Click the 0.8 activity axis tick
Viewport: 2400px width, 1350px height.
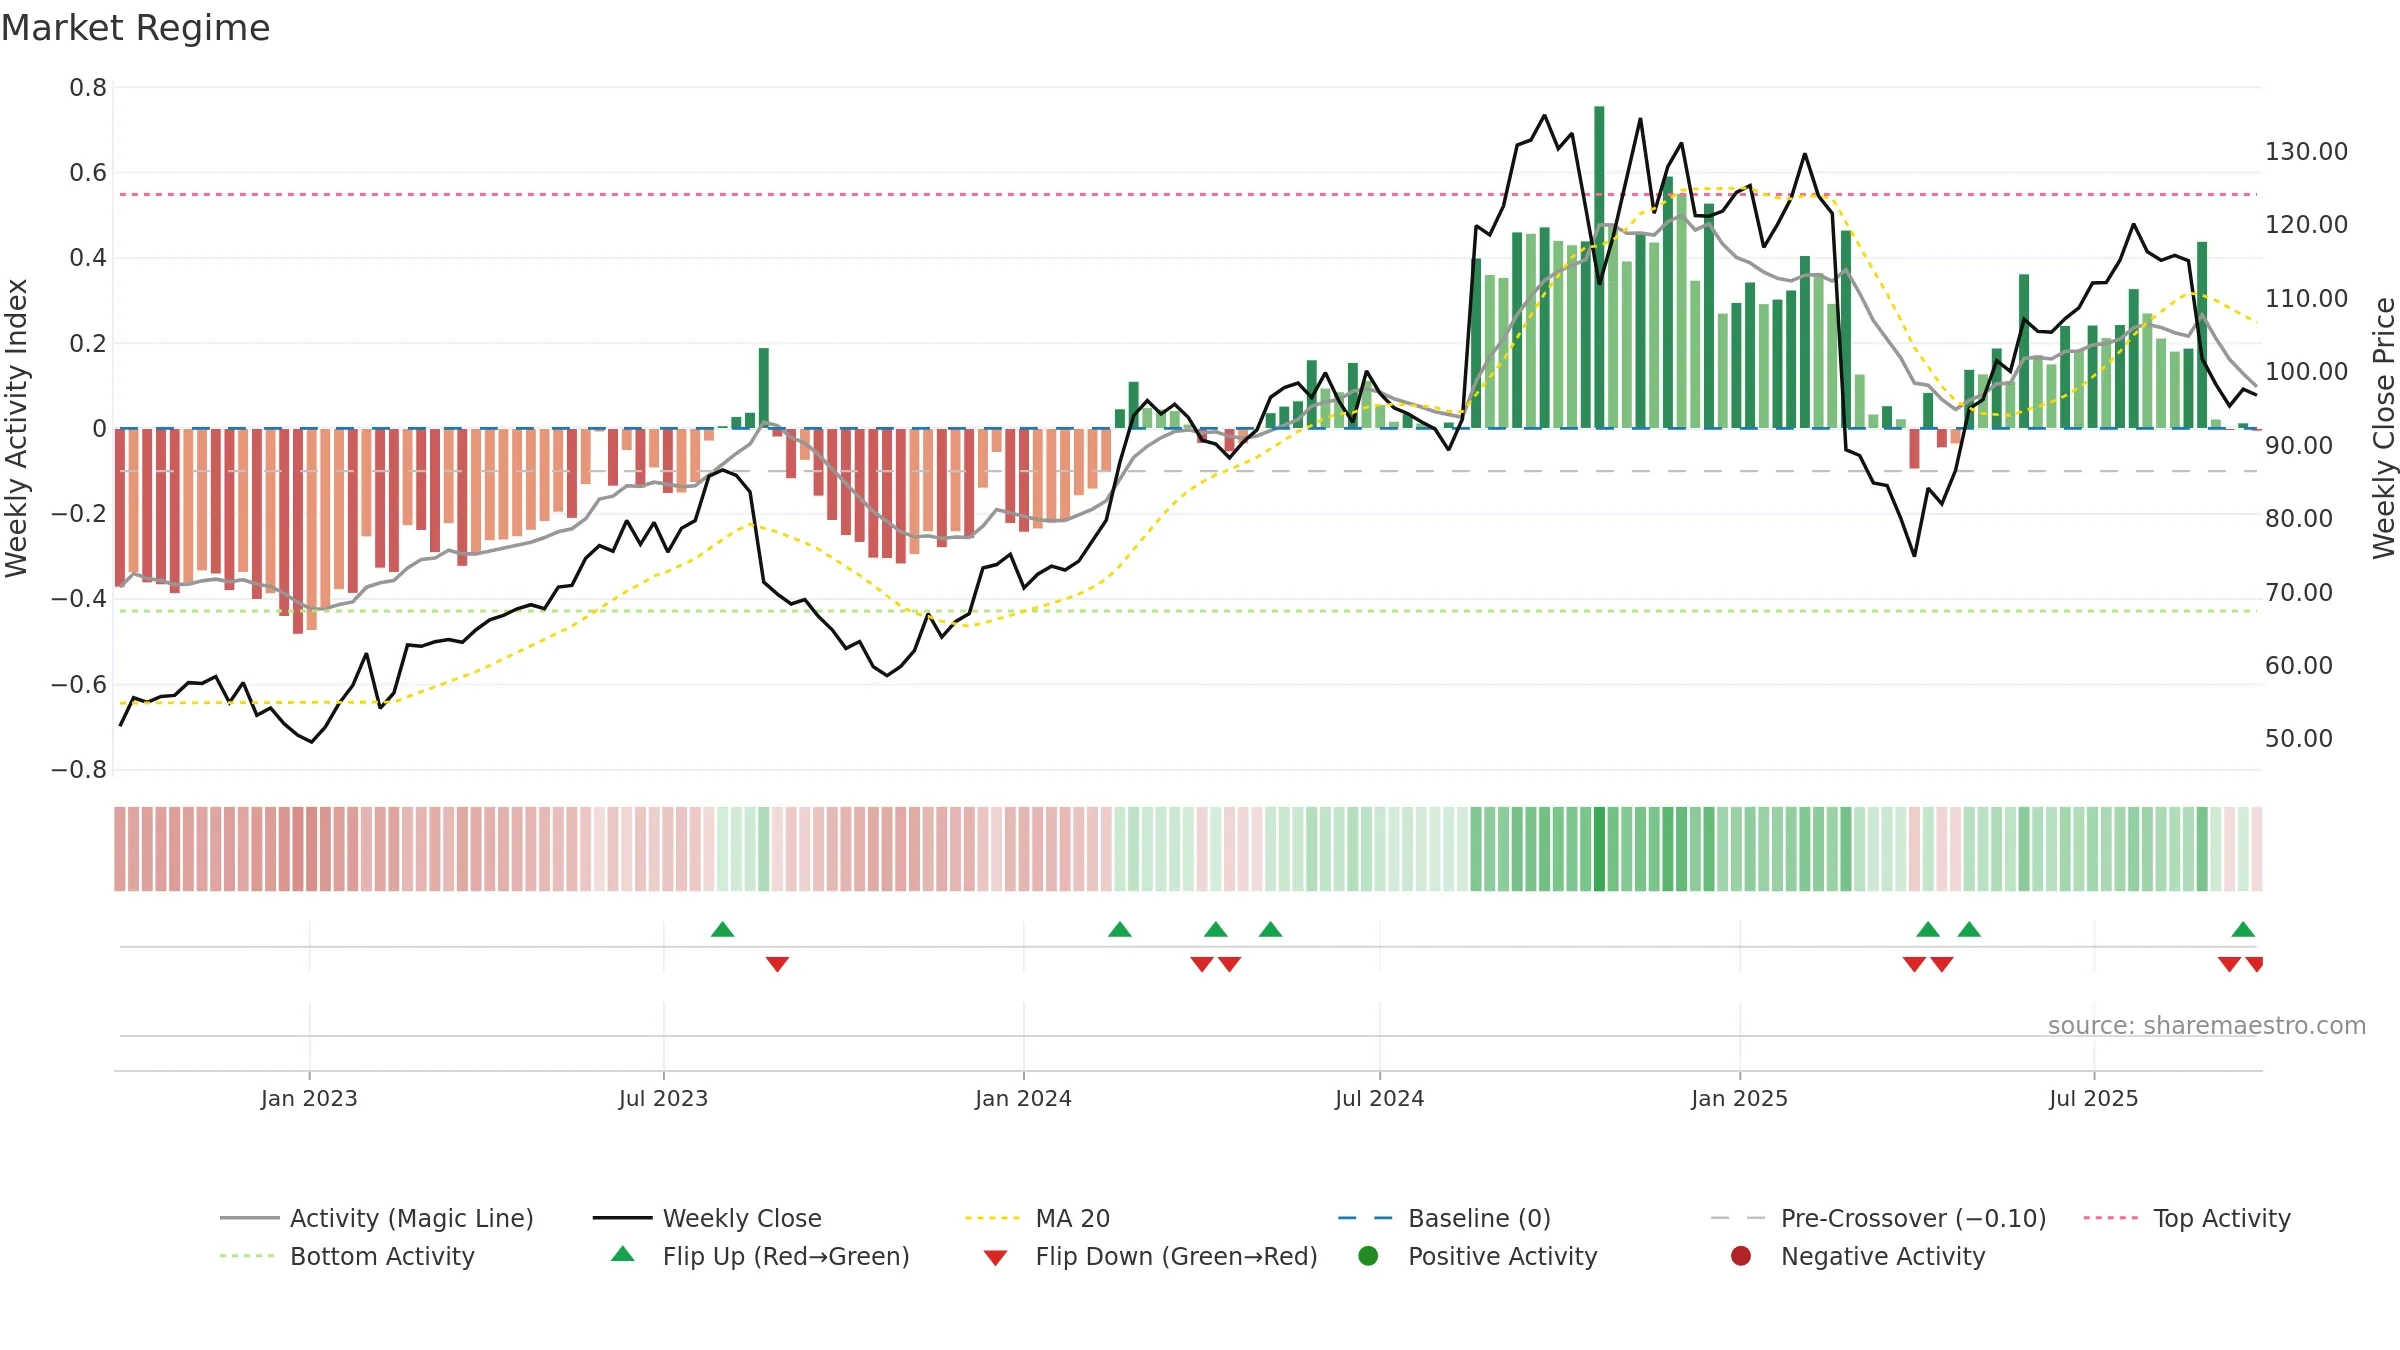(x=88, y=88)
